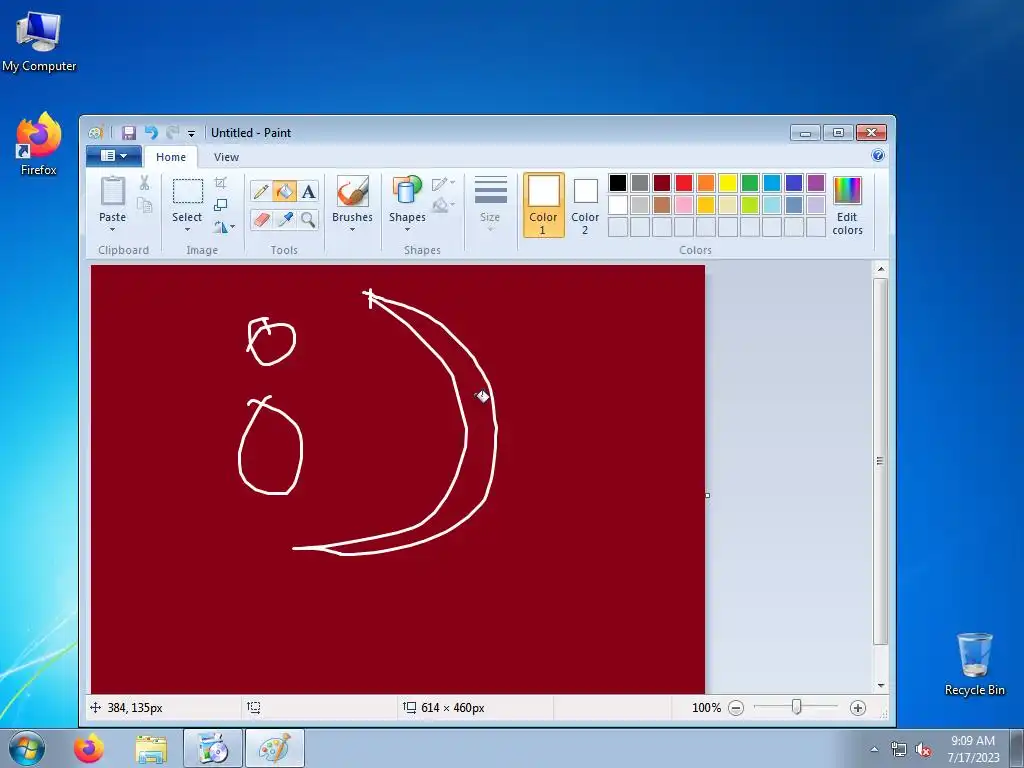The image size is (1024, 768).
Task: Click the Crop icon in Image group
Action: click(x=221, y=183)
